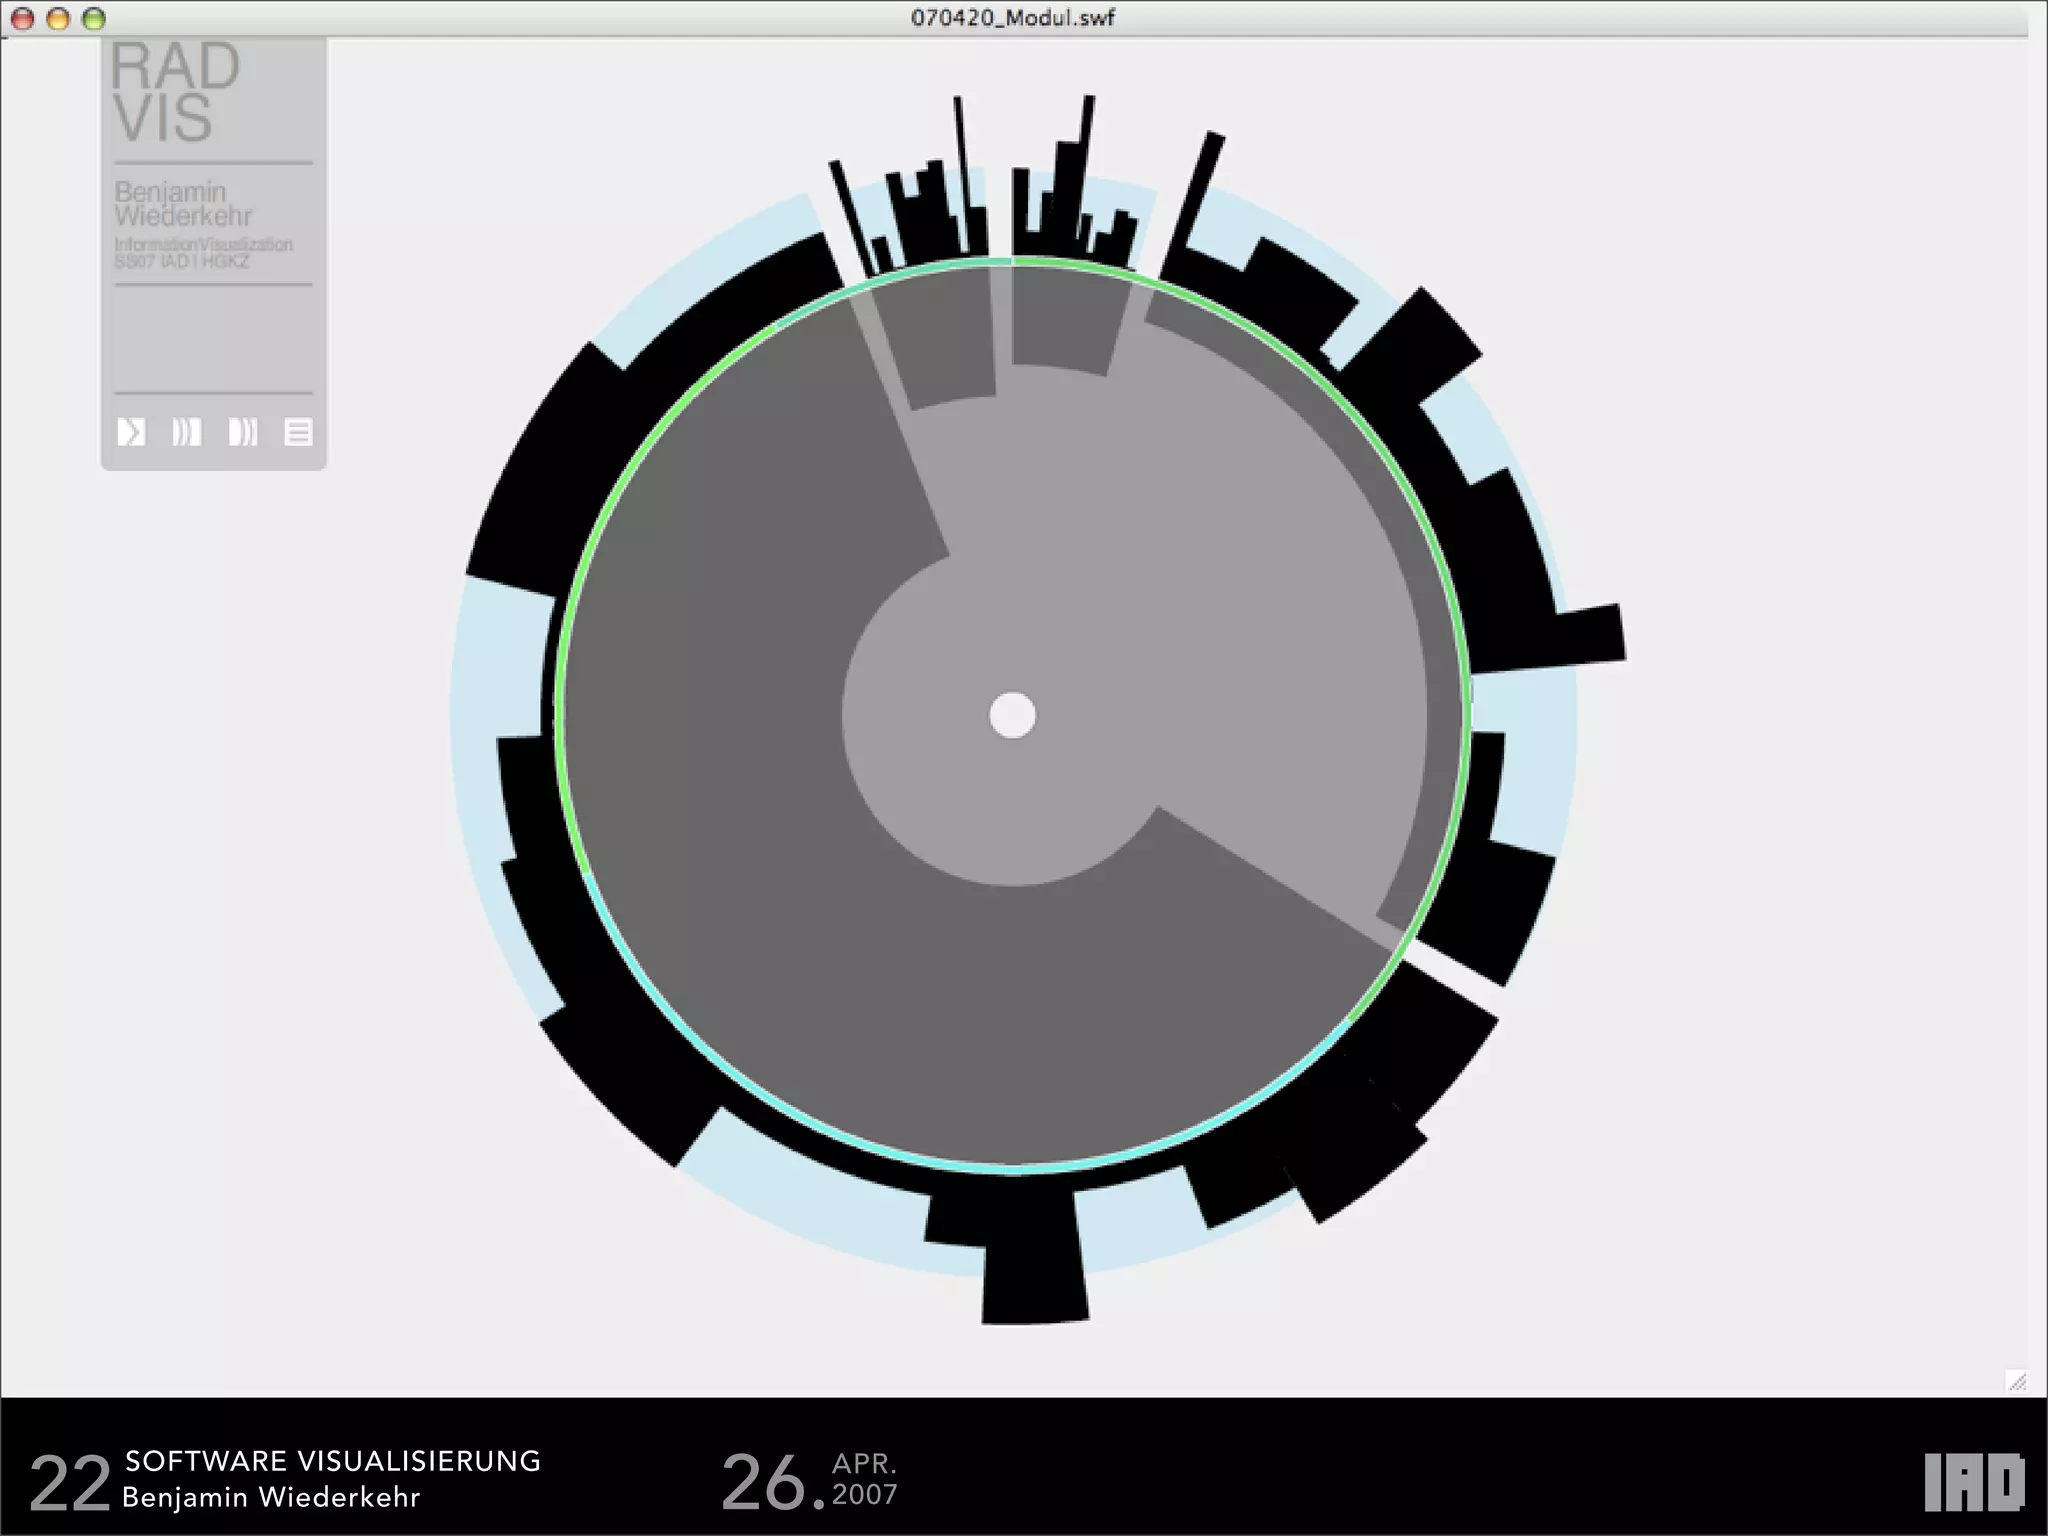The height and width of the screenshot is (1536, 2048).
Task: Click the window title "070420_Modul.swf"
Action: point(1012,18)
